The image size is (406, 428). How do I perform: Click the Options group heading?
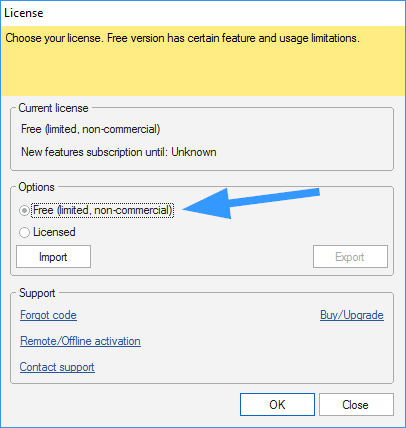click(x=36, y=187)
